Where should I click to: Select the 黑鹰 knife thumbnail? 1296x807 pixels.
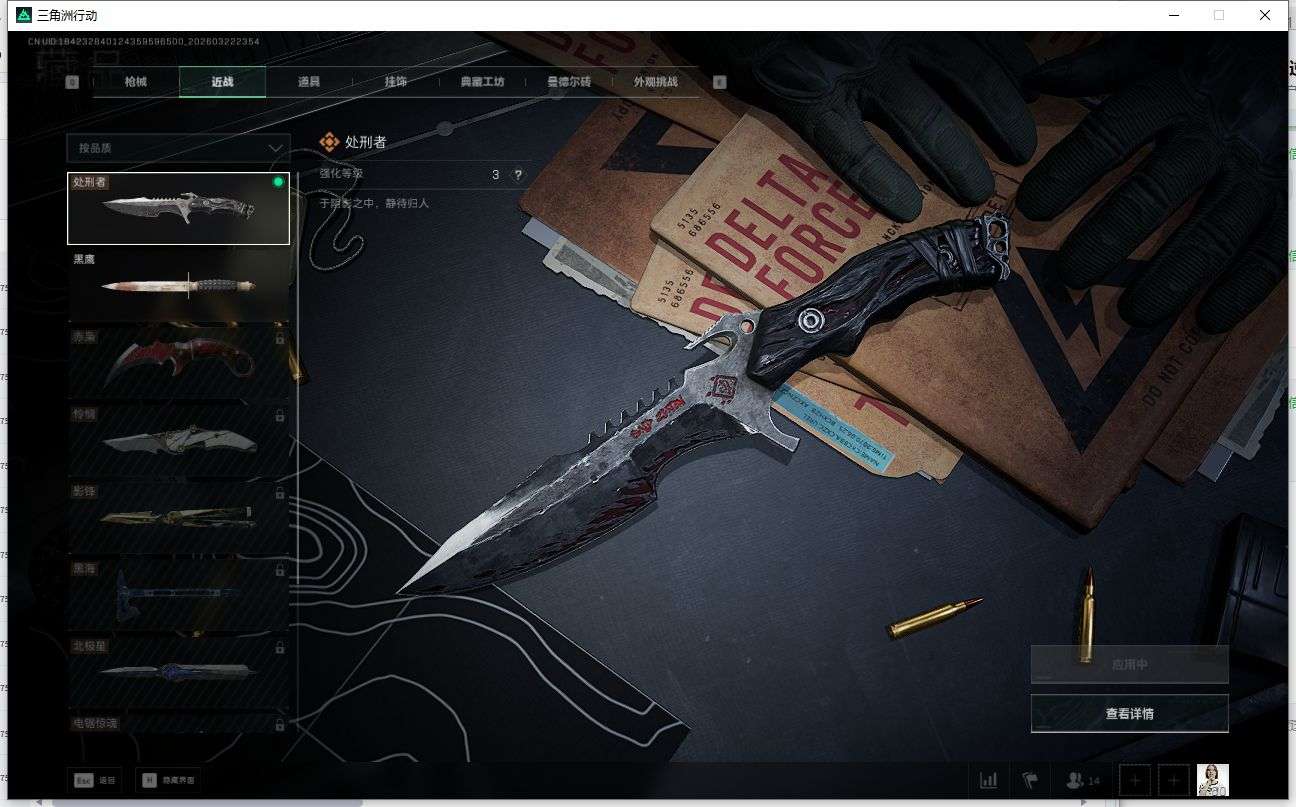(x=178, y=285)
